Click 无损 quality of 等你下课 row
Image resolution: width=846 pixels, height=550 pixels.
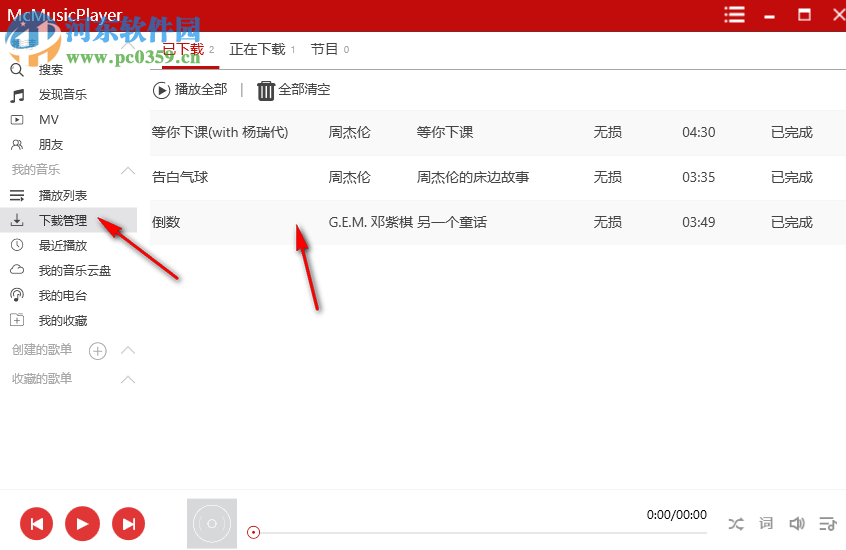[608, 132]
